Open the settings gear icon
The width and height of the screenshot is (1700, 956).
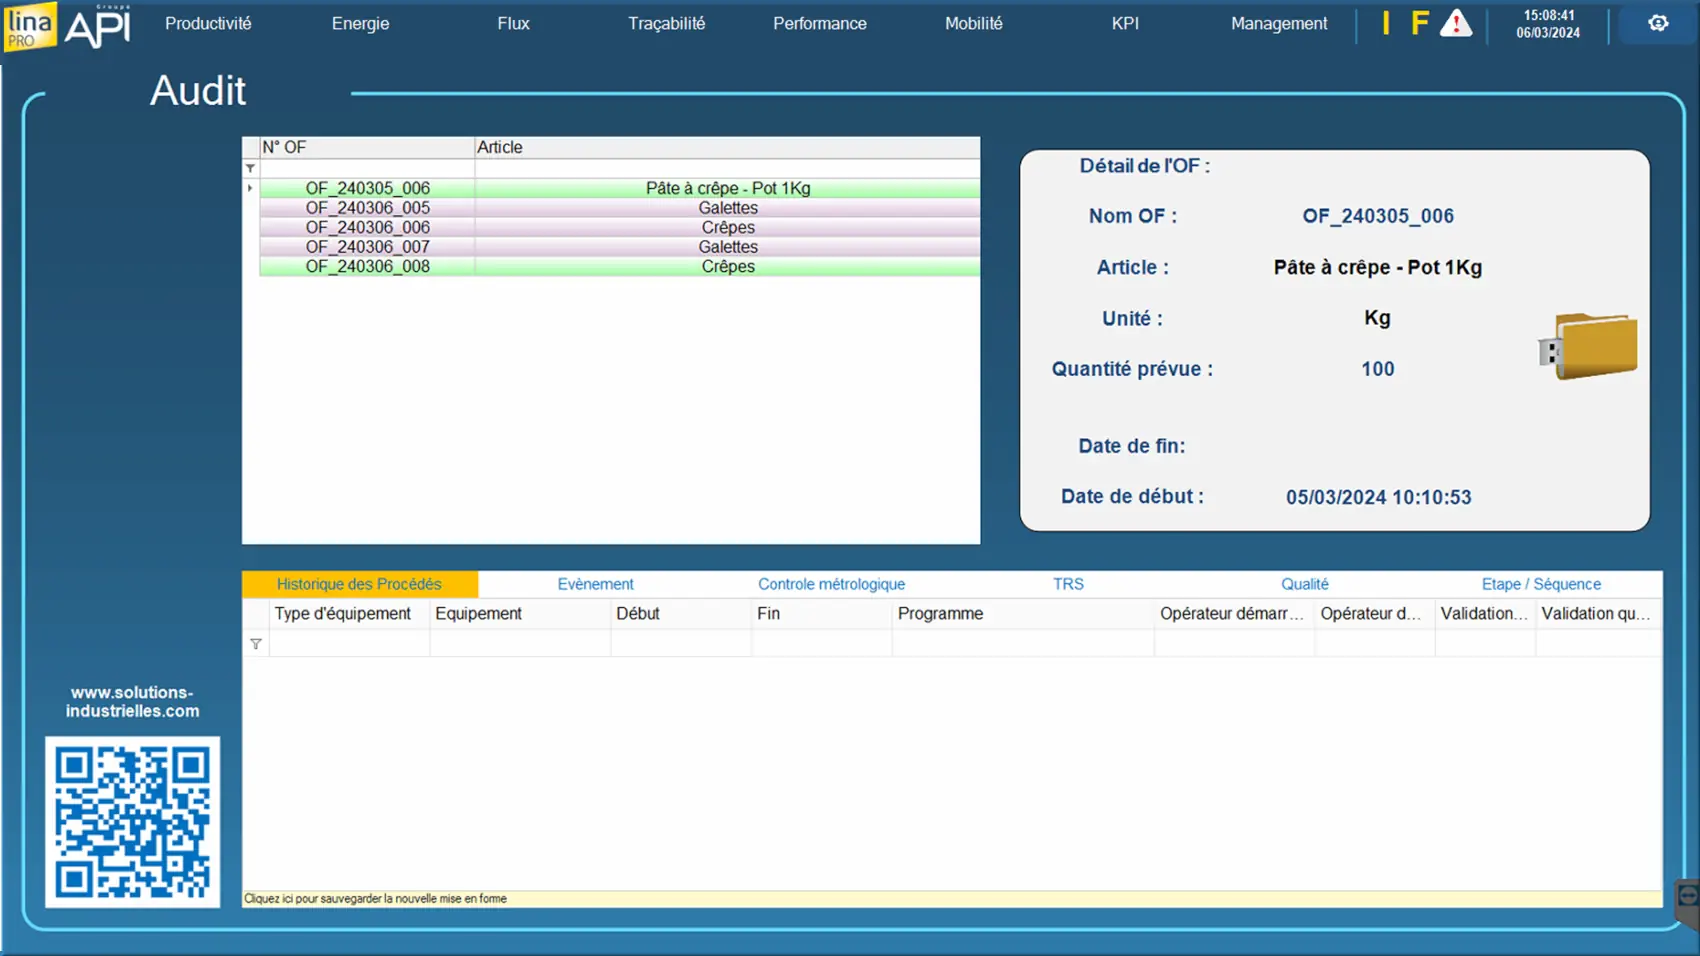point(1658,23)
